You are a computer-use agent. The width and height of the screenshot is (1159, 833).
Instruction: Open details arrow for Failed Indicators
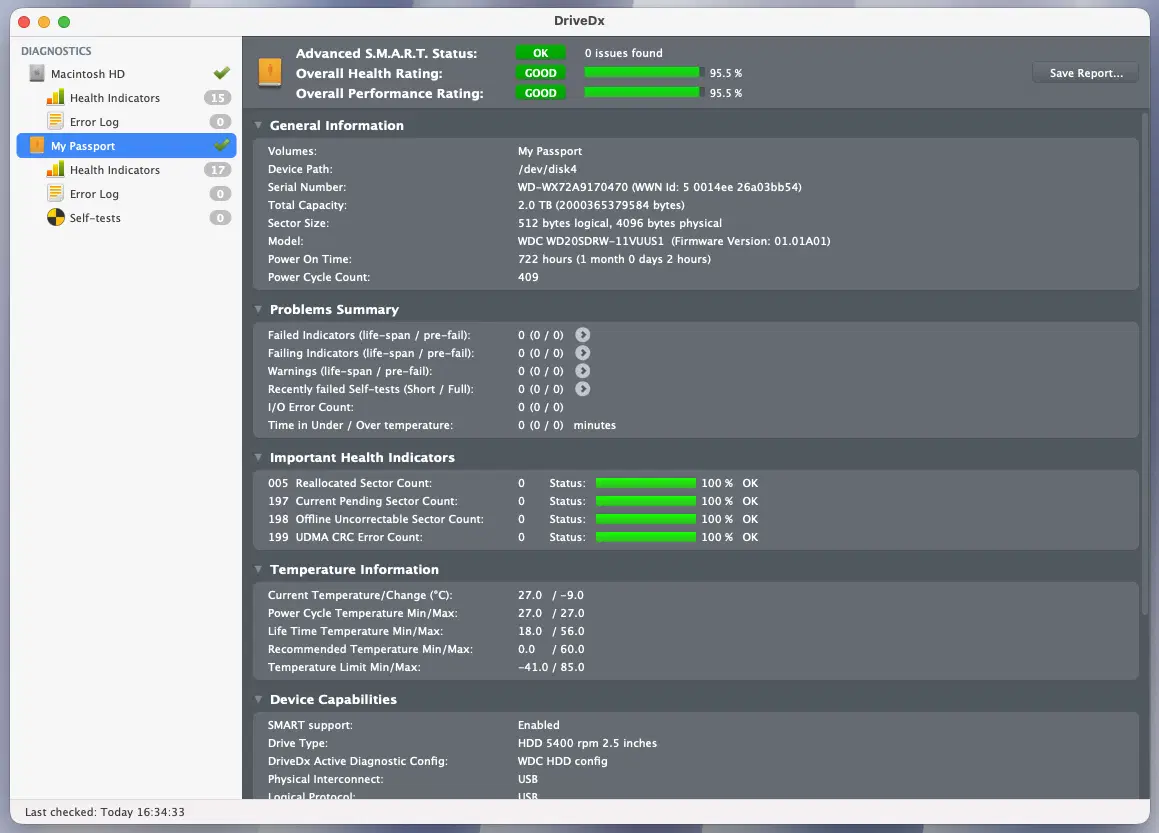(582, 335)
